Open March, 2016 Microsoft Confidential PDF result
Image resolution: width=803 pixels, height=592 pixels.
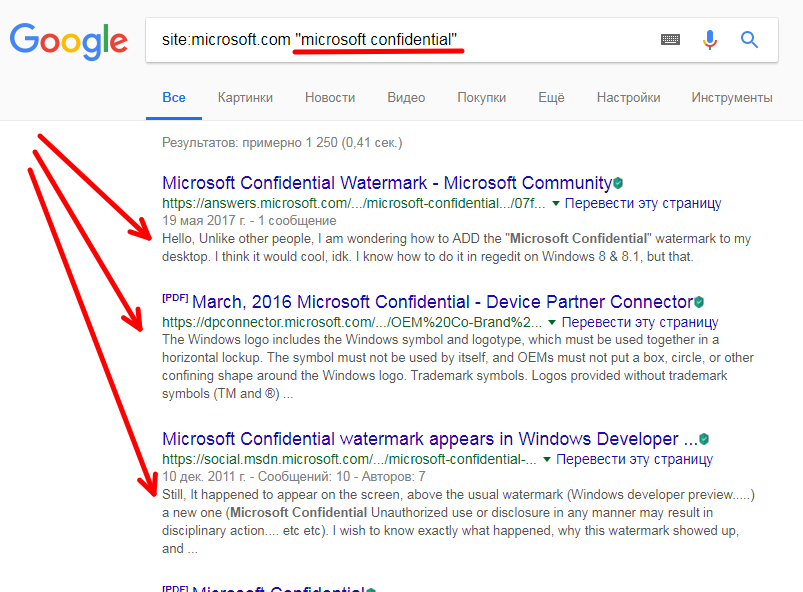(x=442, y=302)
